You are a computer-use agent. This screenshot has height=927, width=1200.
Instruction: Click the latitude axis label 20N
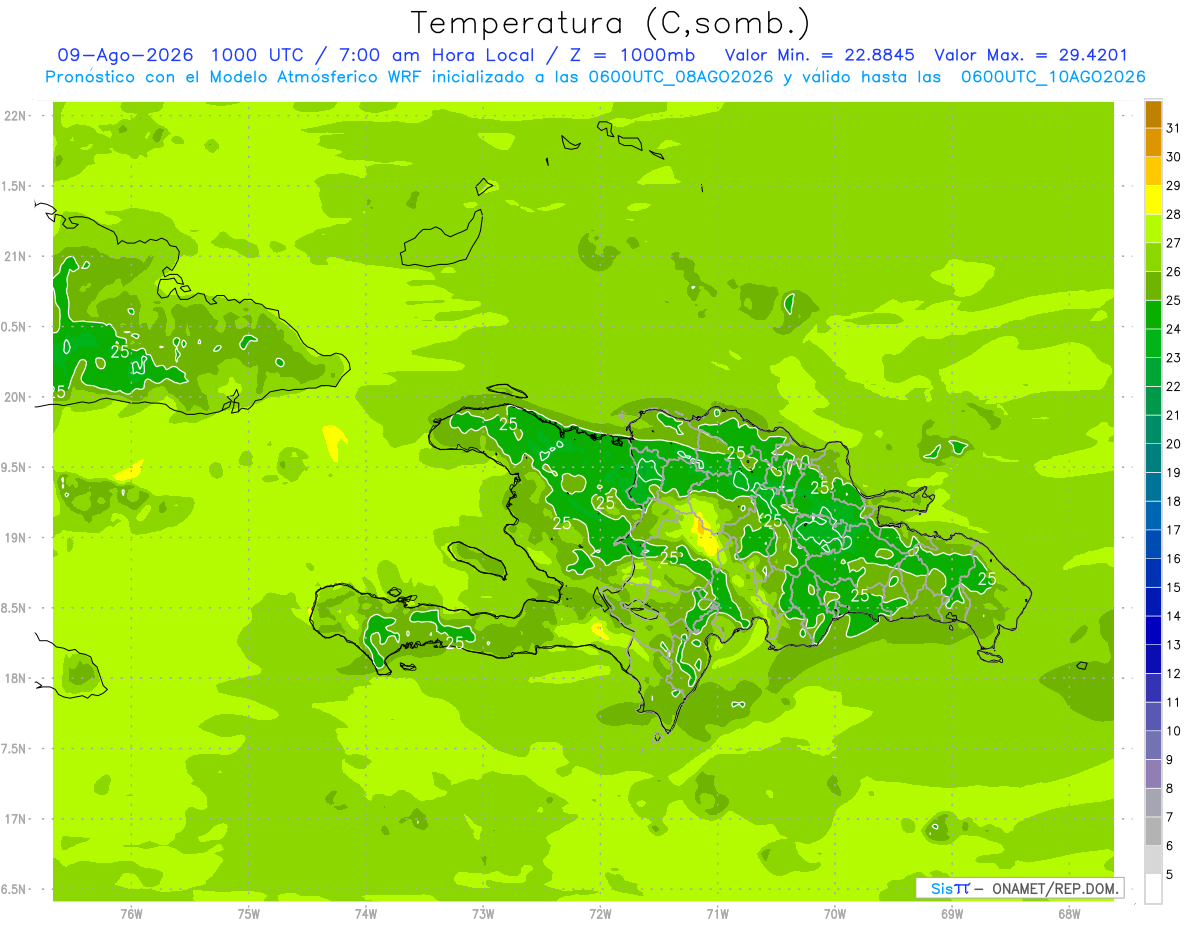17,397
